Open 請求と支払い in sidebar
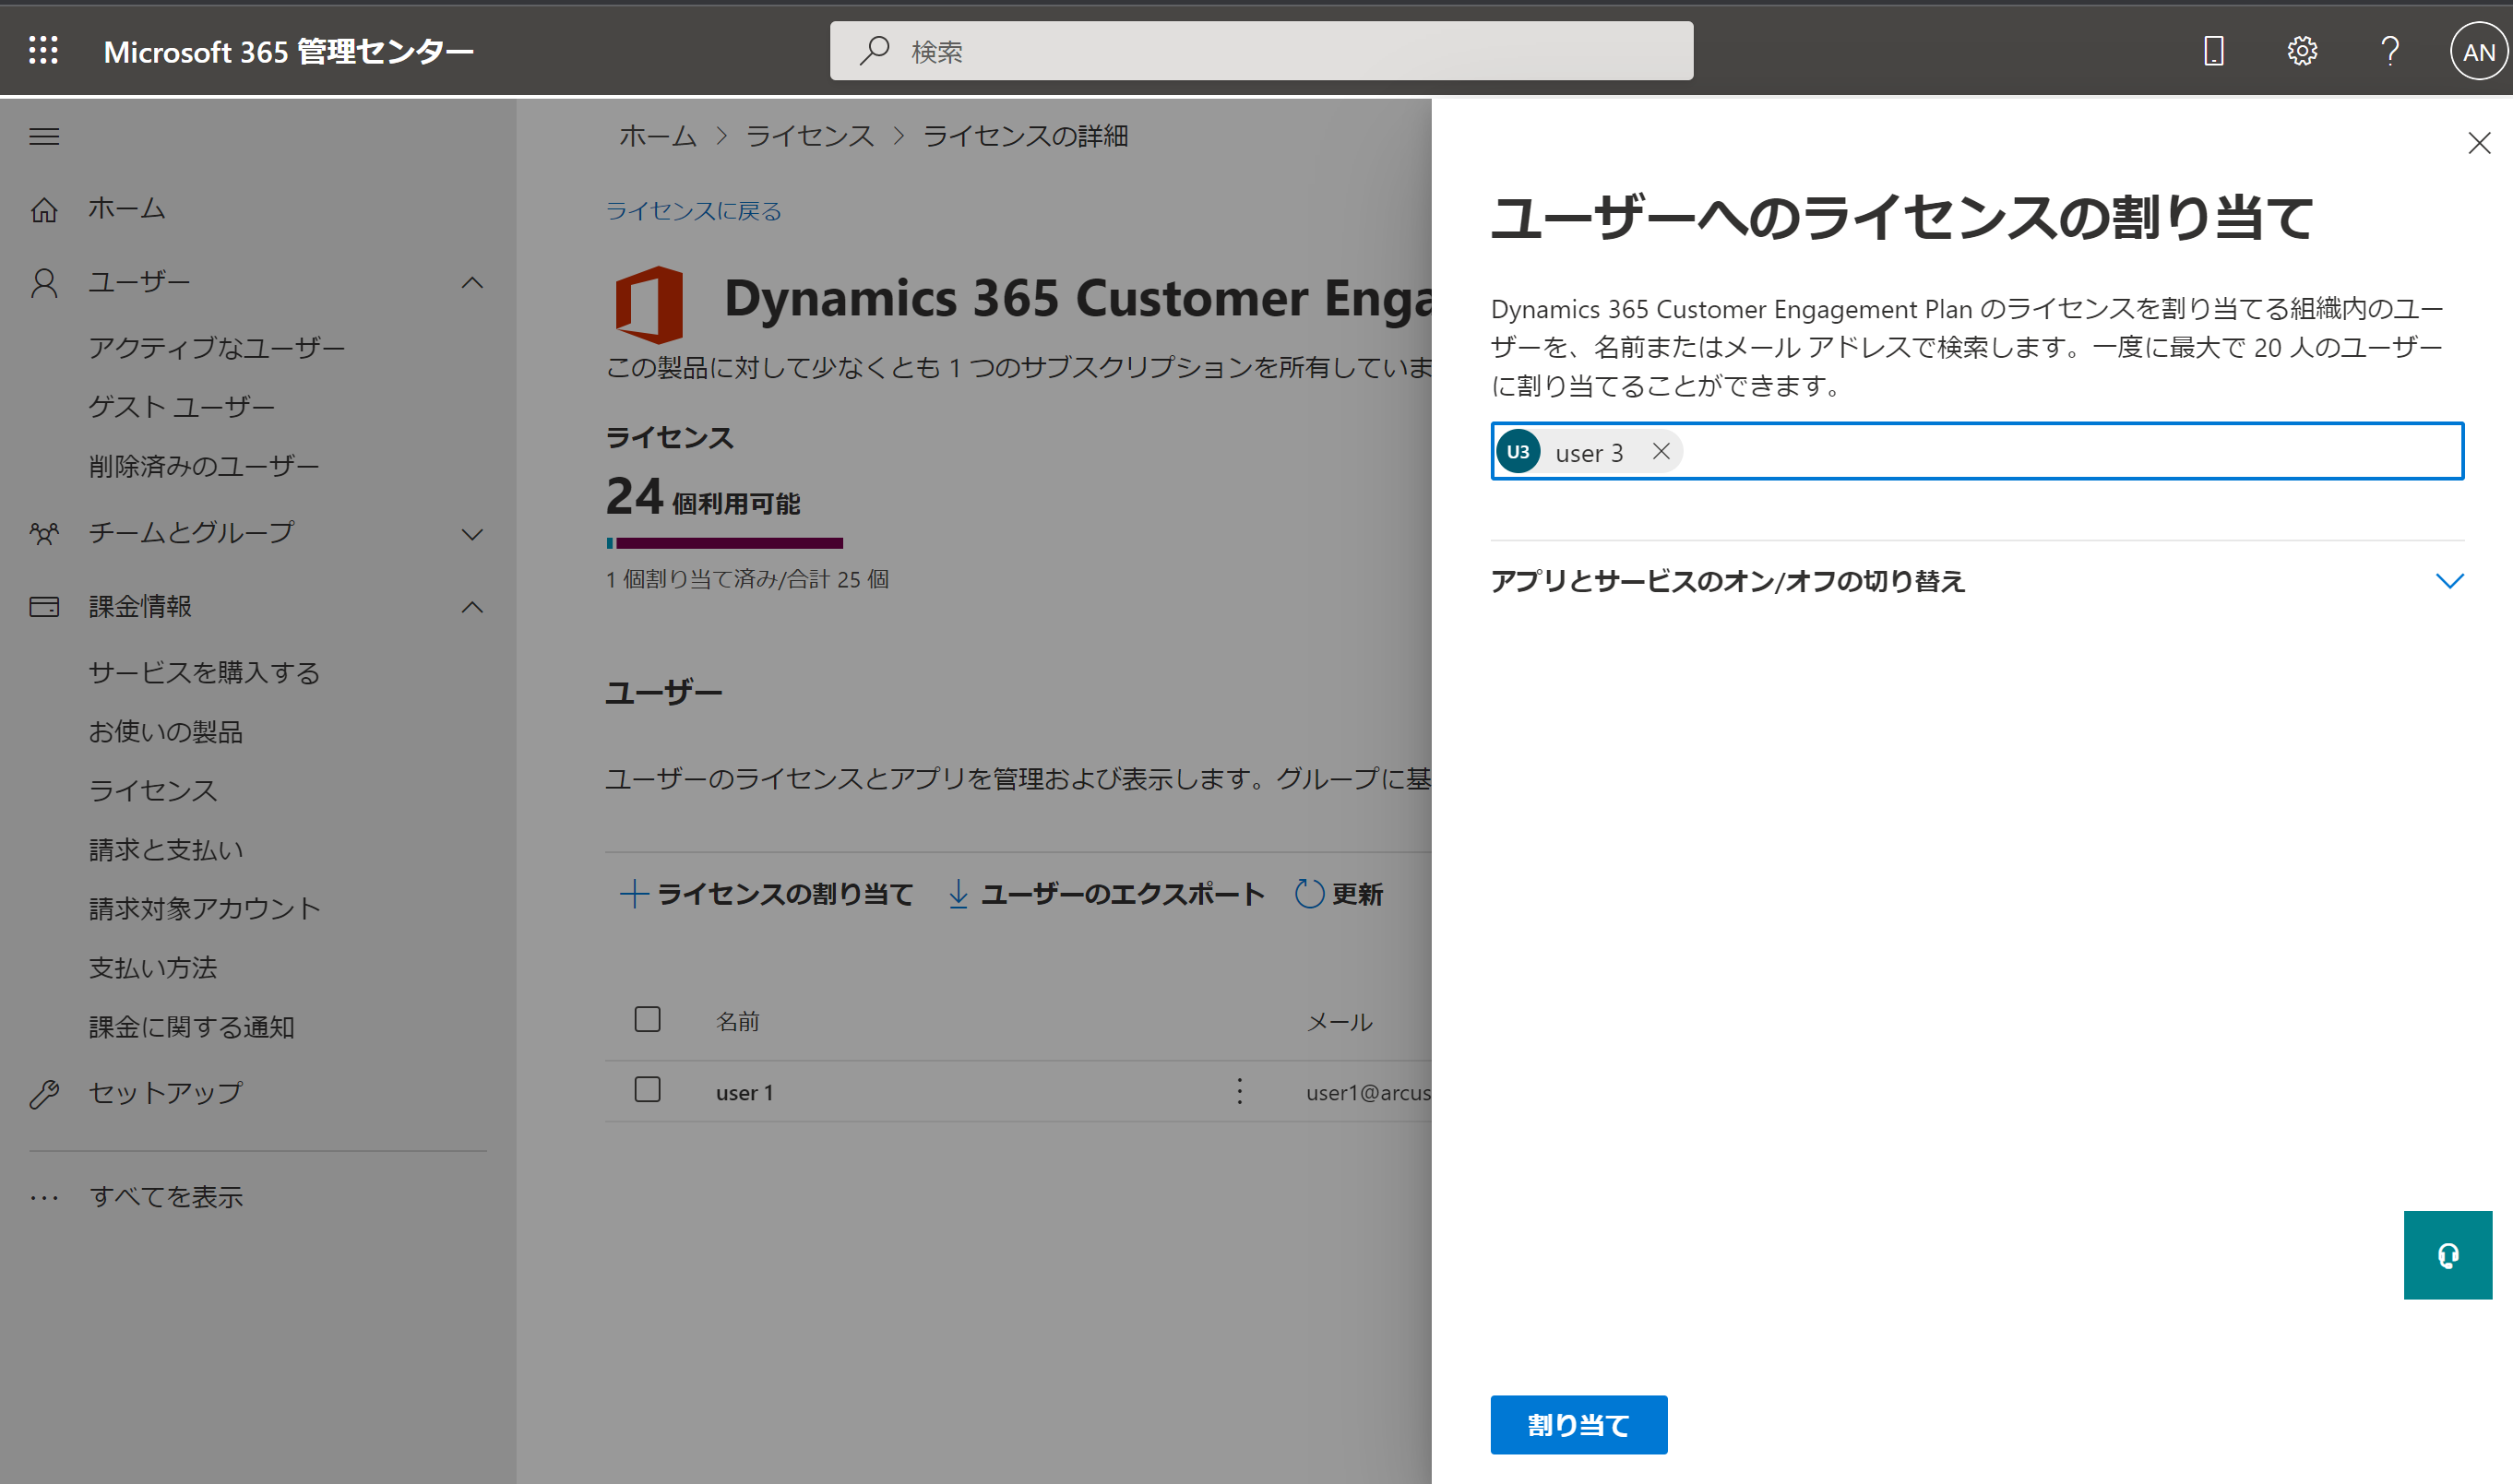 pyautogui.click(x=166, y=850)
